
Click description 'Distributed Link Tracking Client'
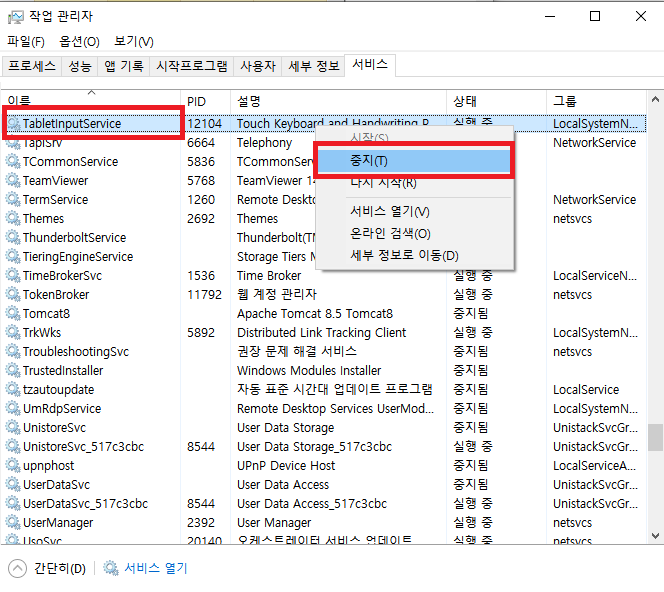(x=321, y=333)
